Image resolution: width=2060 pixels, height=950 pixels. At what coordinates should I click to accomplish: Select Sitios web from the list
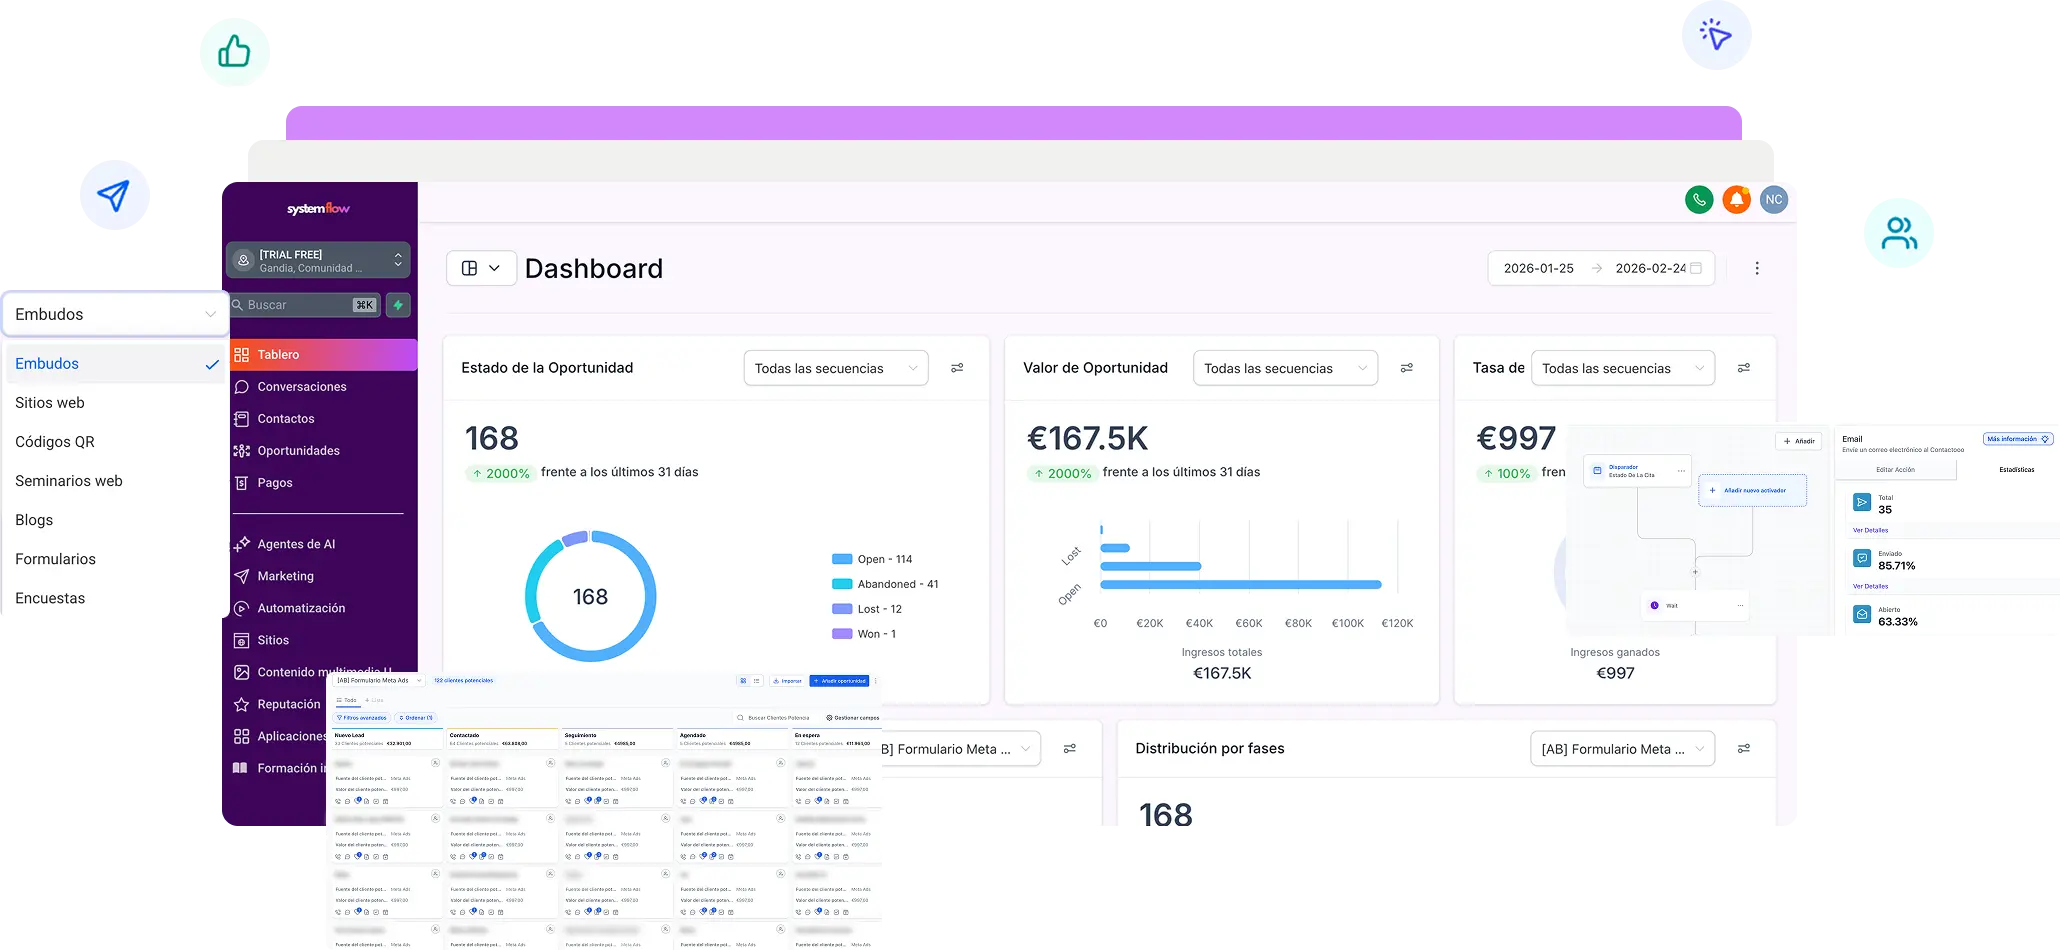50,403
